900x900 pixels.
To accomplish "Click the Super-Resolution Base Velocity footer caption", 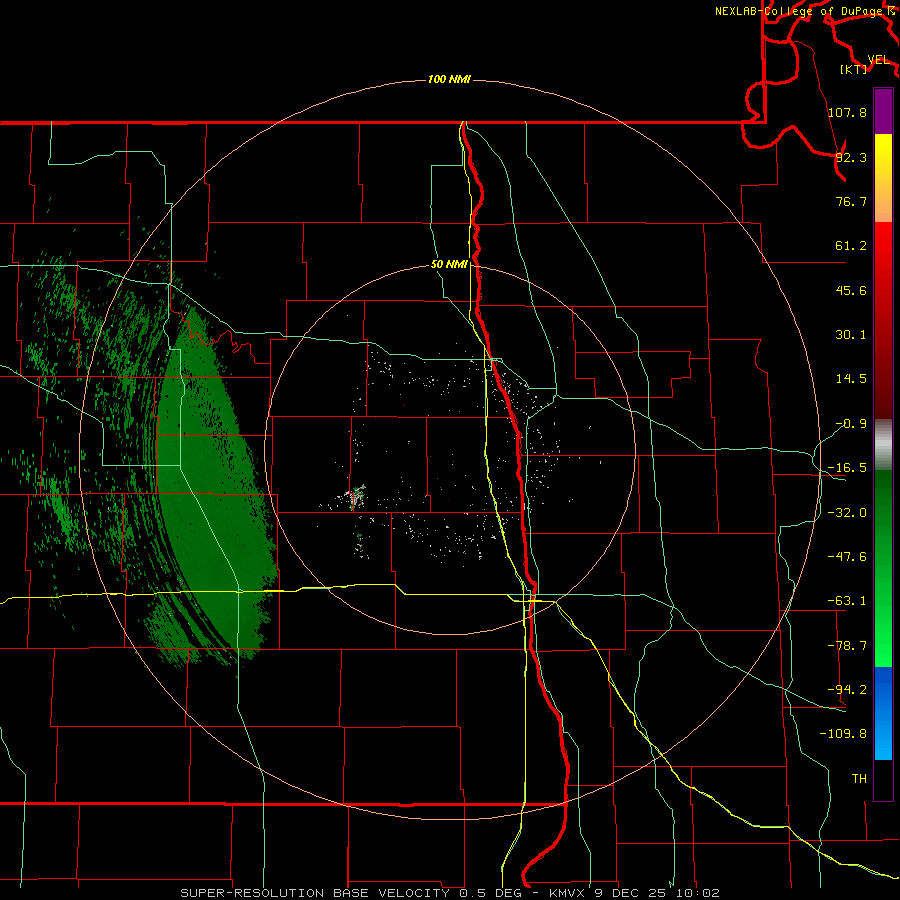I will pos(449,893).
